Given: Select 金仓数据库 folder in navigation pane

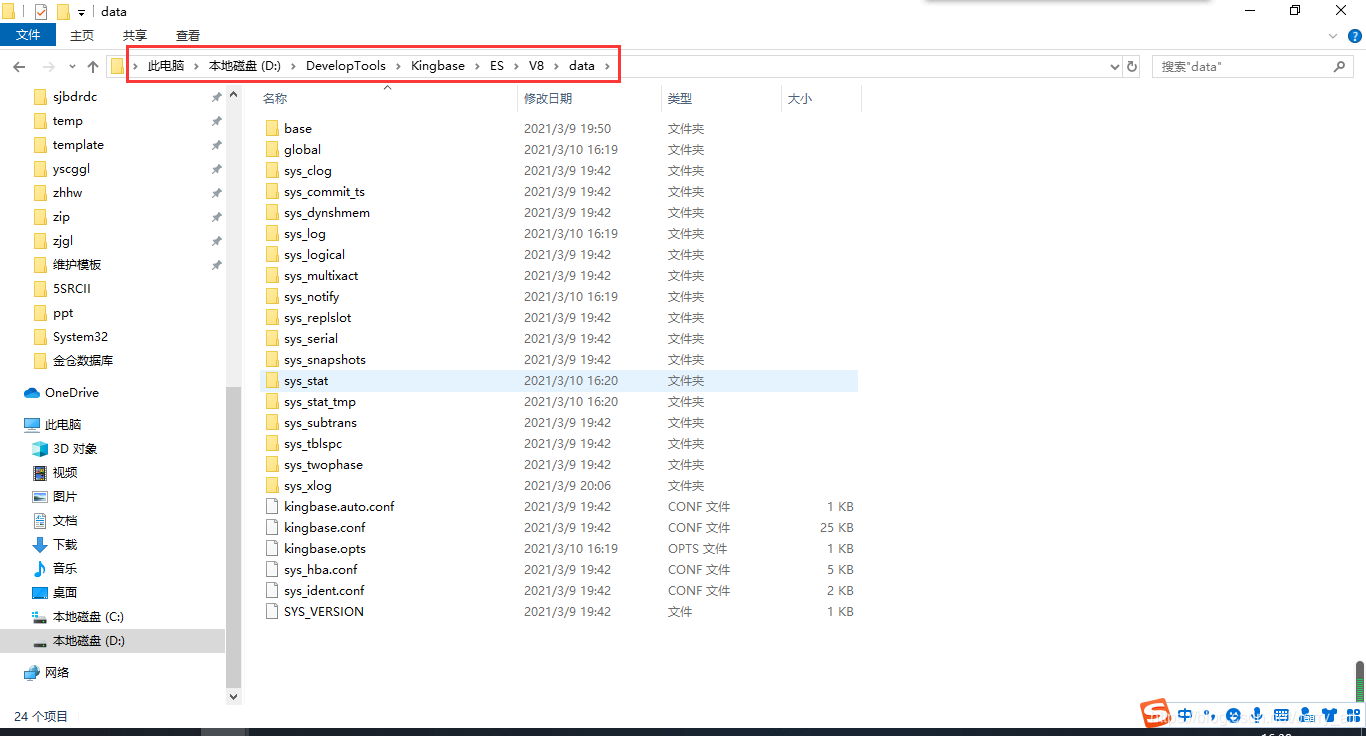Looking at the screenshot, I should [x=83, y=361].
